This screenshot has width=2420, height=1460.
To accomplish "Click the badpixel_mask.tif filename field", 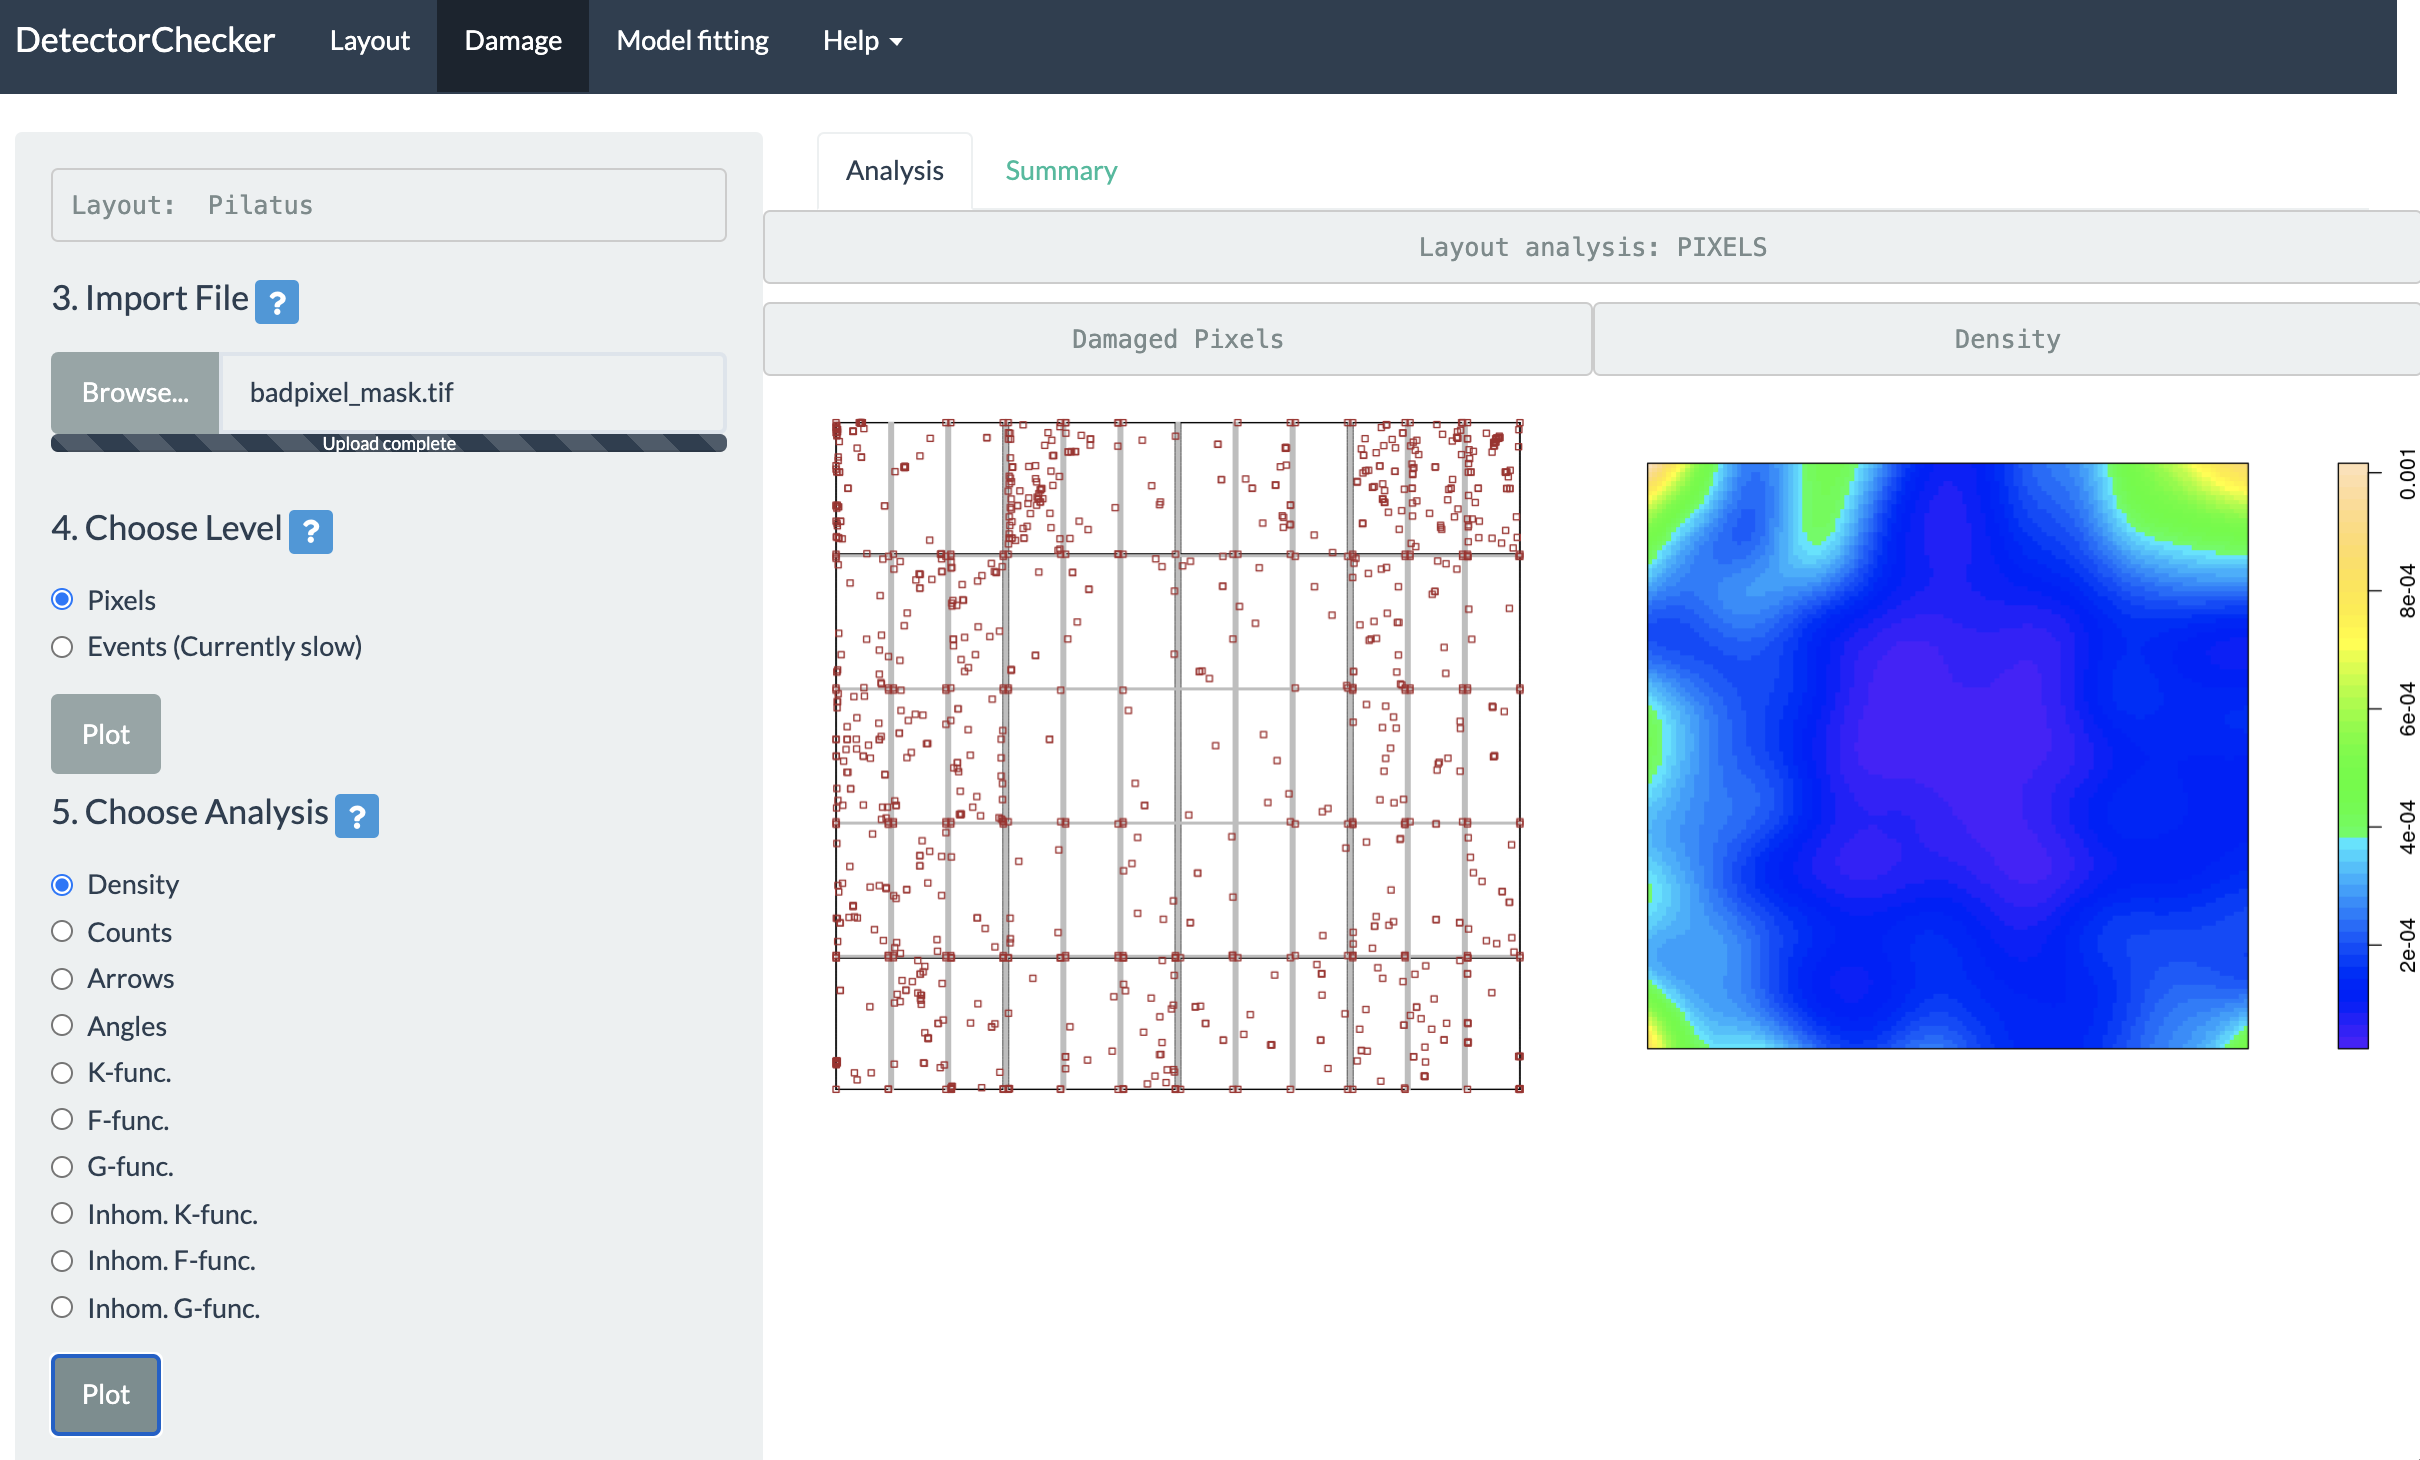I will click(472, 393).
